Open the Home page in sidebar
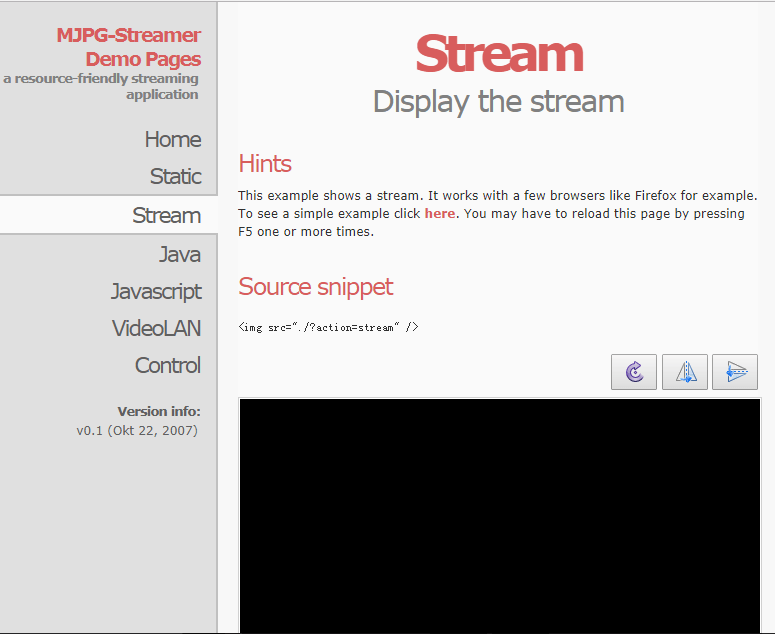Image resolution: width=775 pixels, height=634 pixels. 172,140
